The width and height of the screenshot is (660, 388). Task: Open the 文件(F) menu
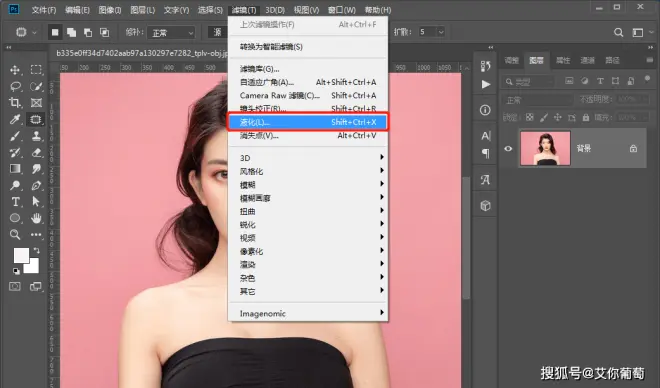click(x=44, y=10)
